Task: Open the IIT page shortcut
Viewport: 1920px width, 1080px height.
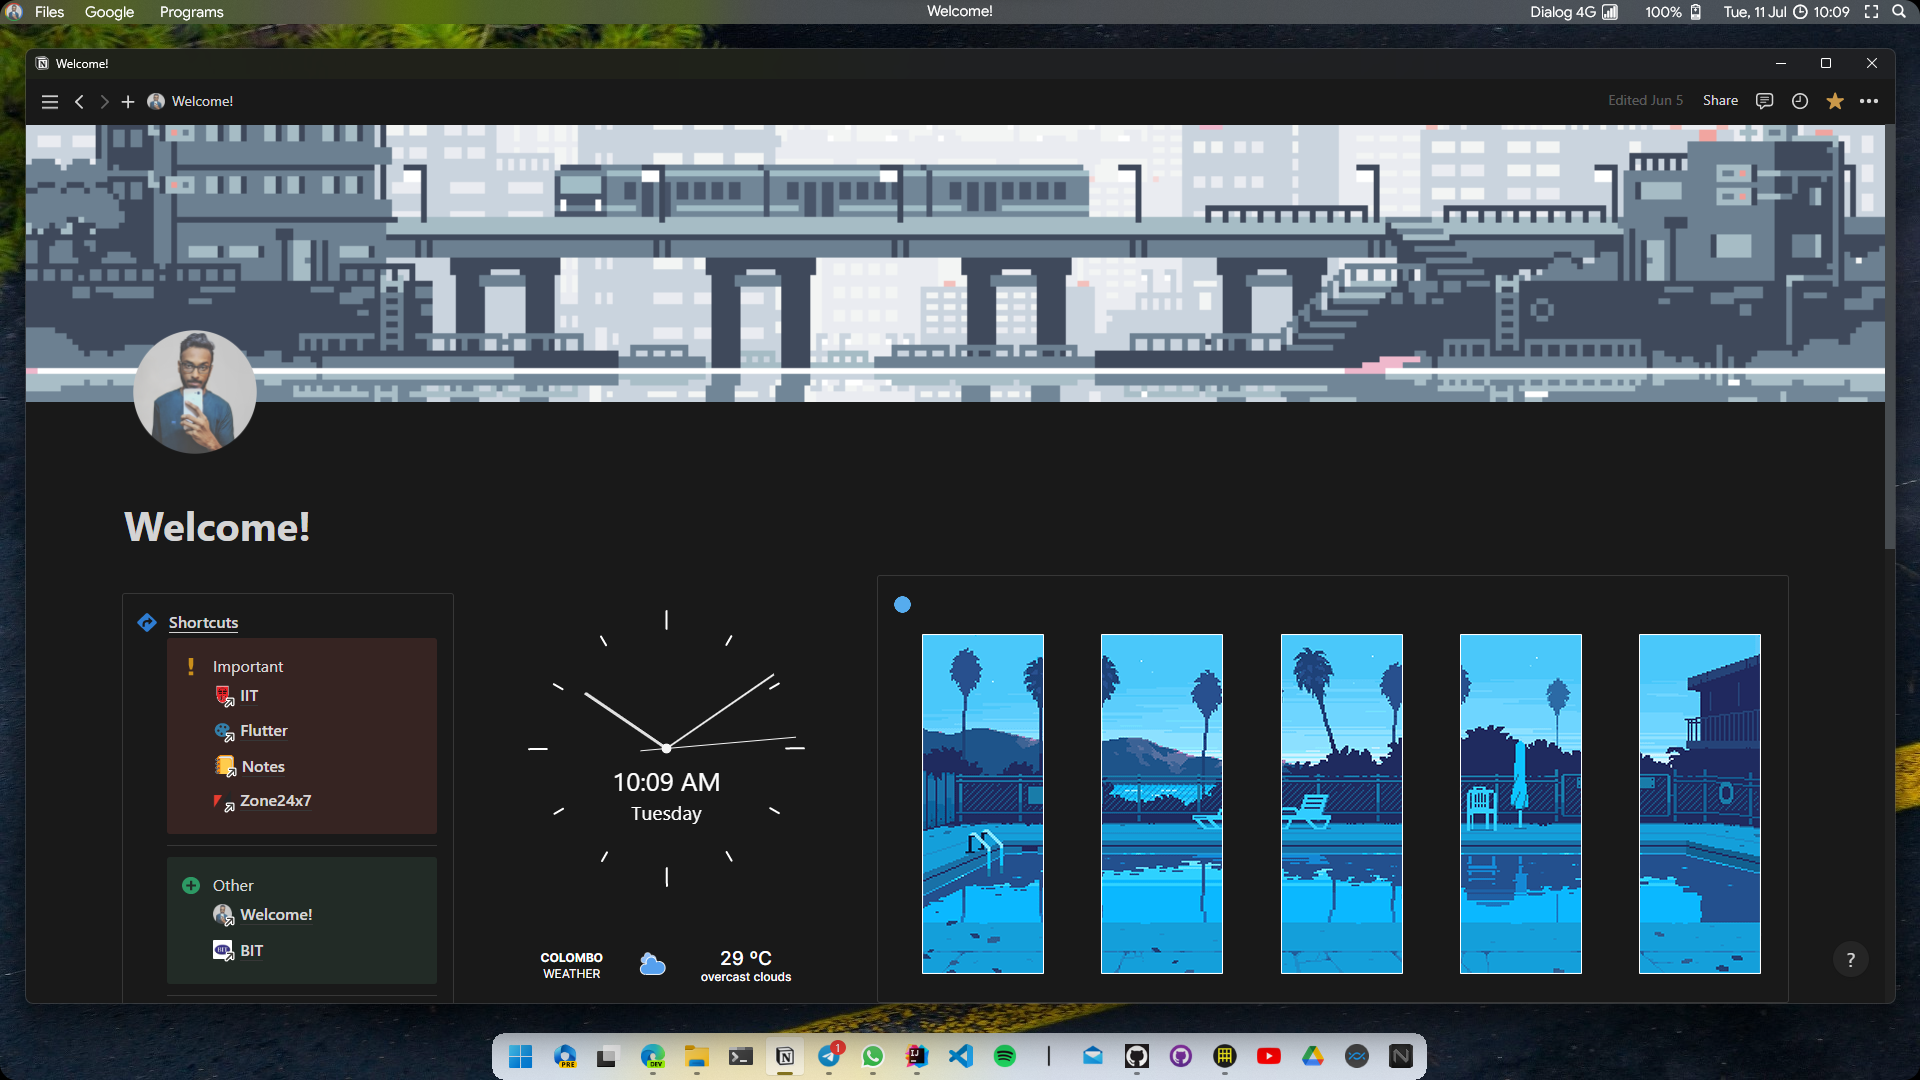Action: [x=248, y=696]
